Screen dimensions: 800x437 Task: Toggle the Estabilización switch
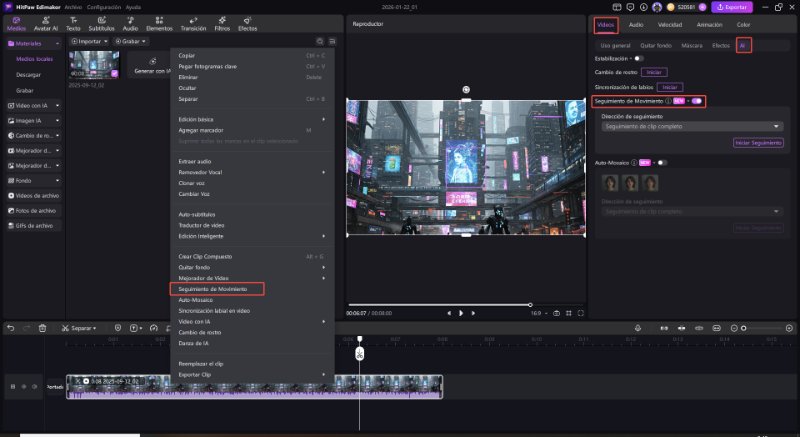click(639, 58)
